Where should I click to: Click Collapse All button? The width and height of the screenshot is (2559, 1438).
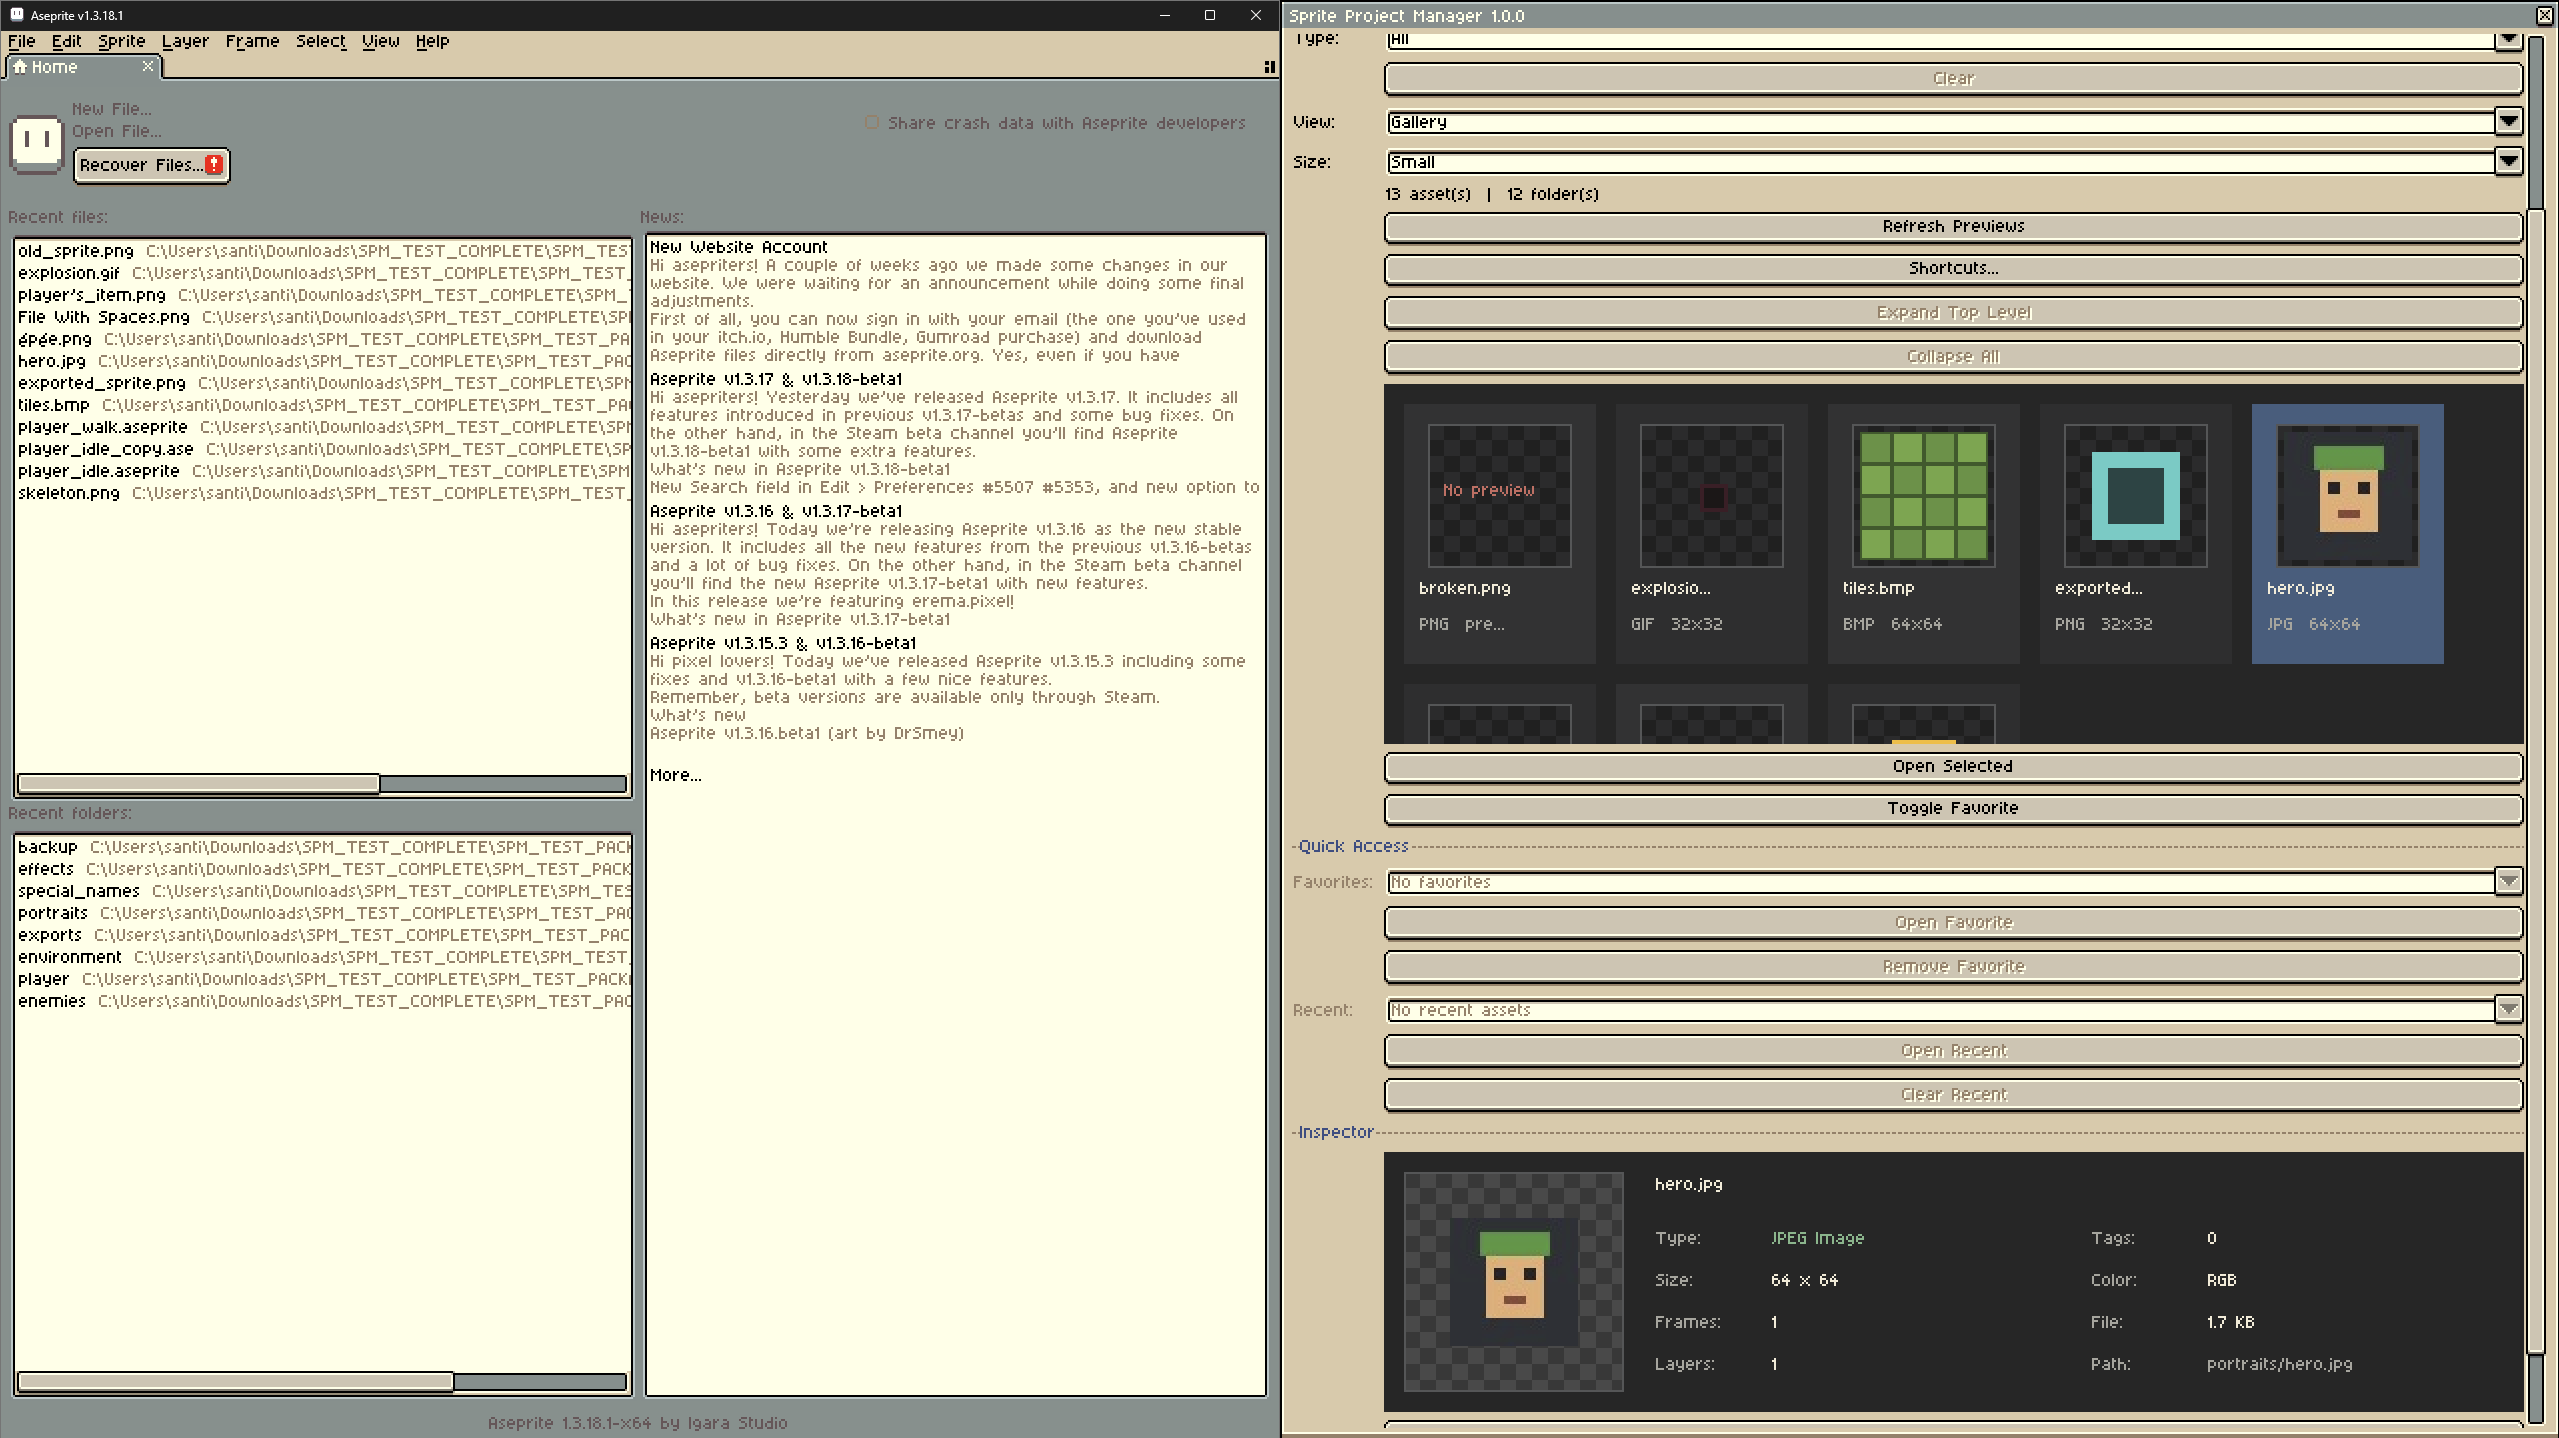point(1954,356)
